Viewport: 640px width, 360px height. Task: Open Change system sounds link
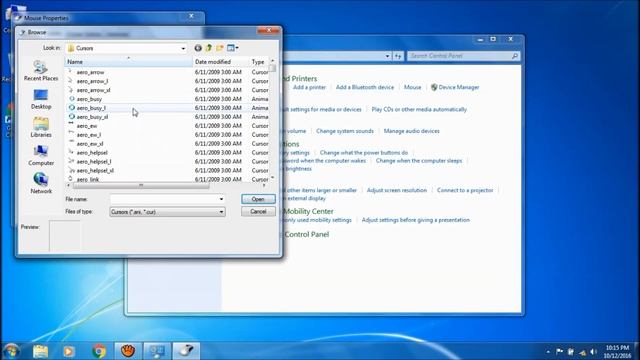(x=345, y=131)
